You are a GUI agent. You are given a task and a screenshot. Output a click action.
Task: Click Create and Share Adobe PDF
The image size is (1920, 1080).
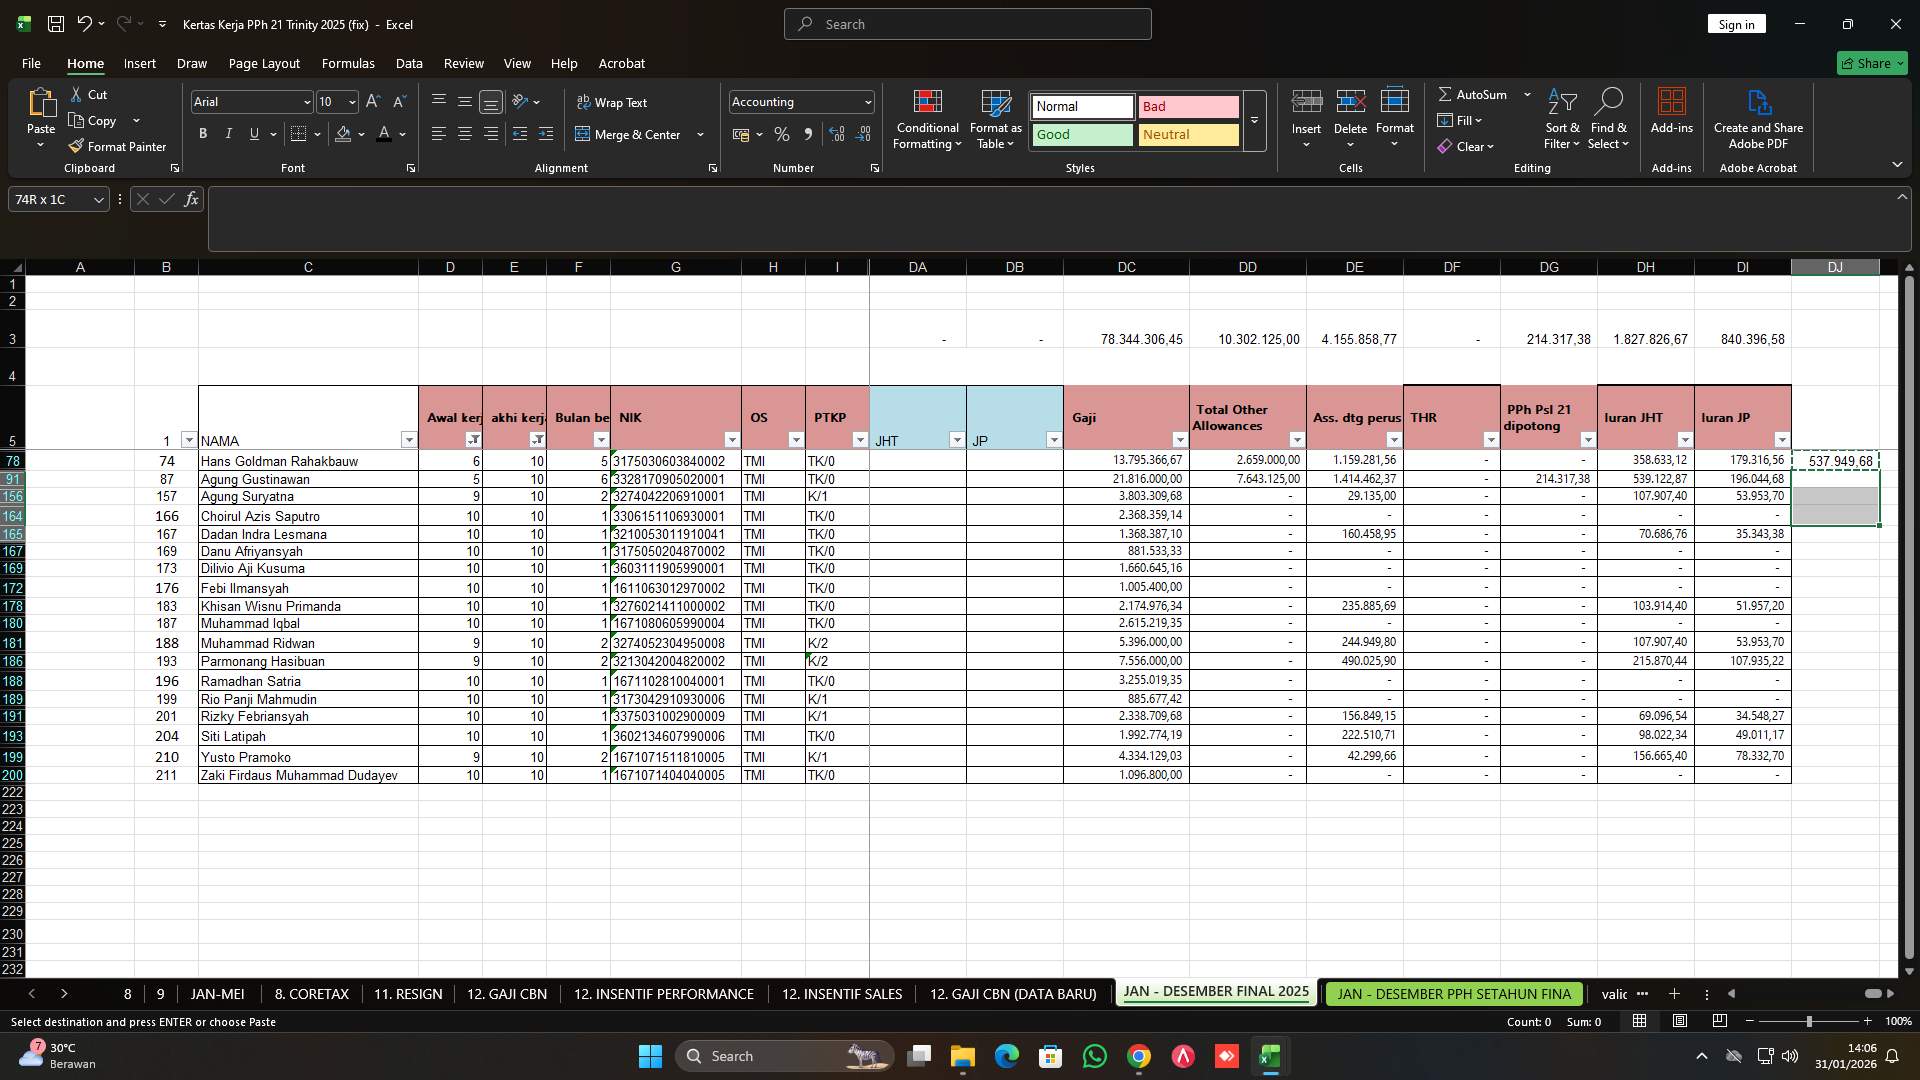[1758, 119]
